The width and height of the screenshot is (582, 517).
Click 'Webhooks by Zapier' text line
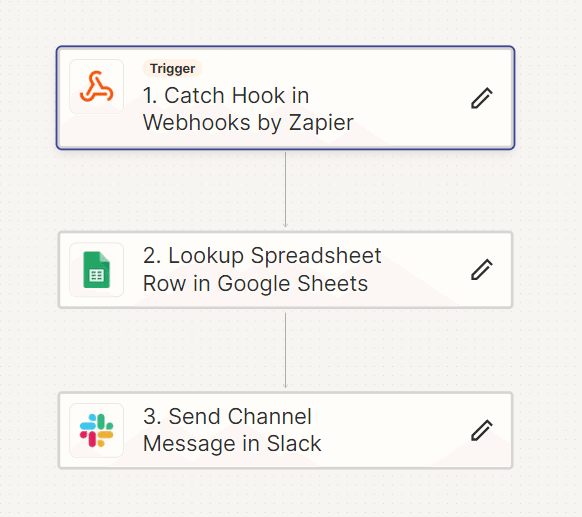248,122
